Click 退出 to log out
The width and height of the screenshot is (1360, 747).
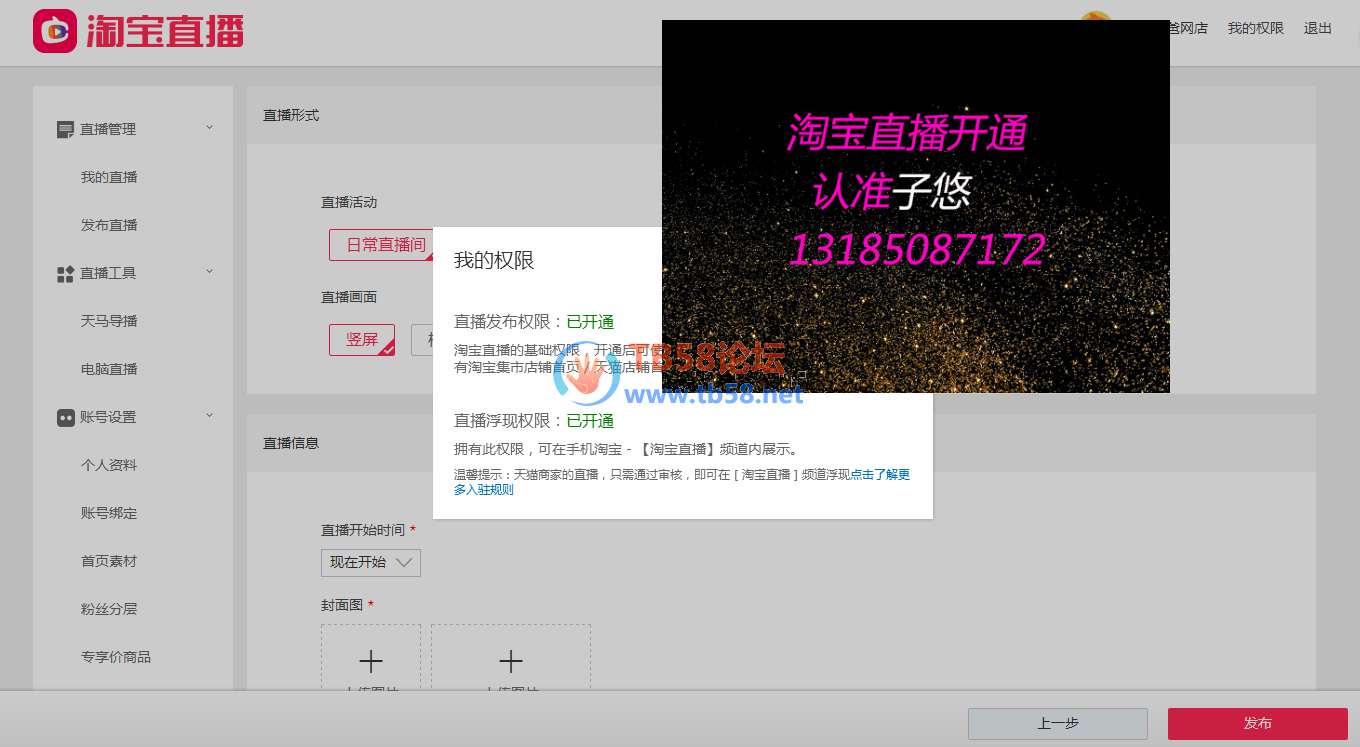1317,28
